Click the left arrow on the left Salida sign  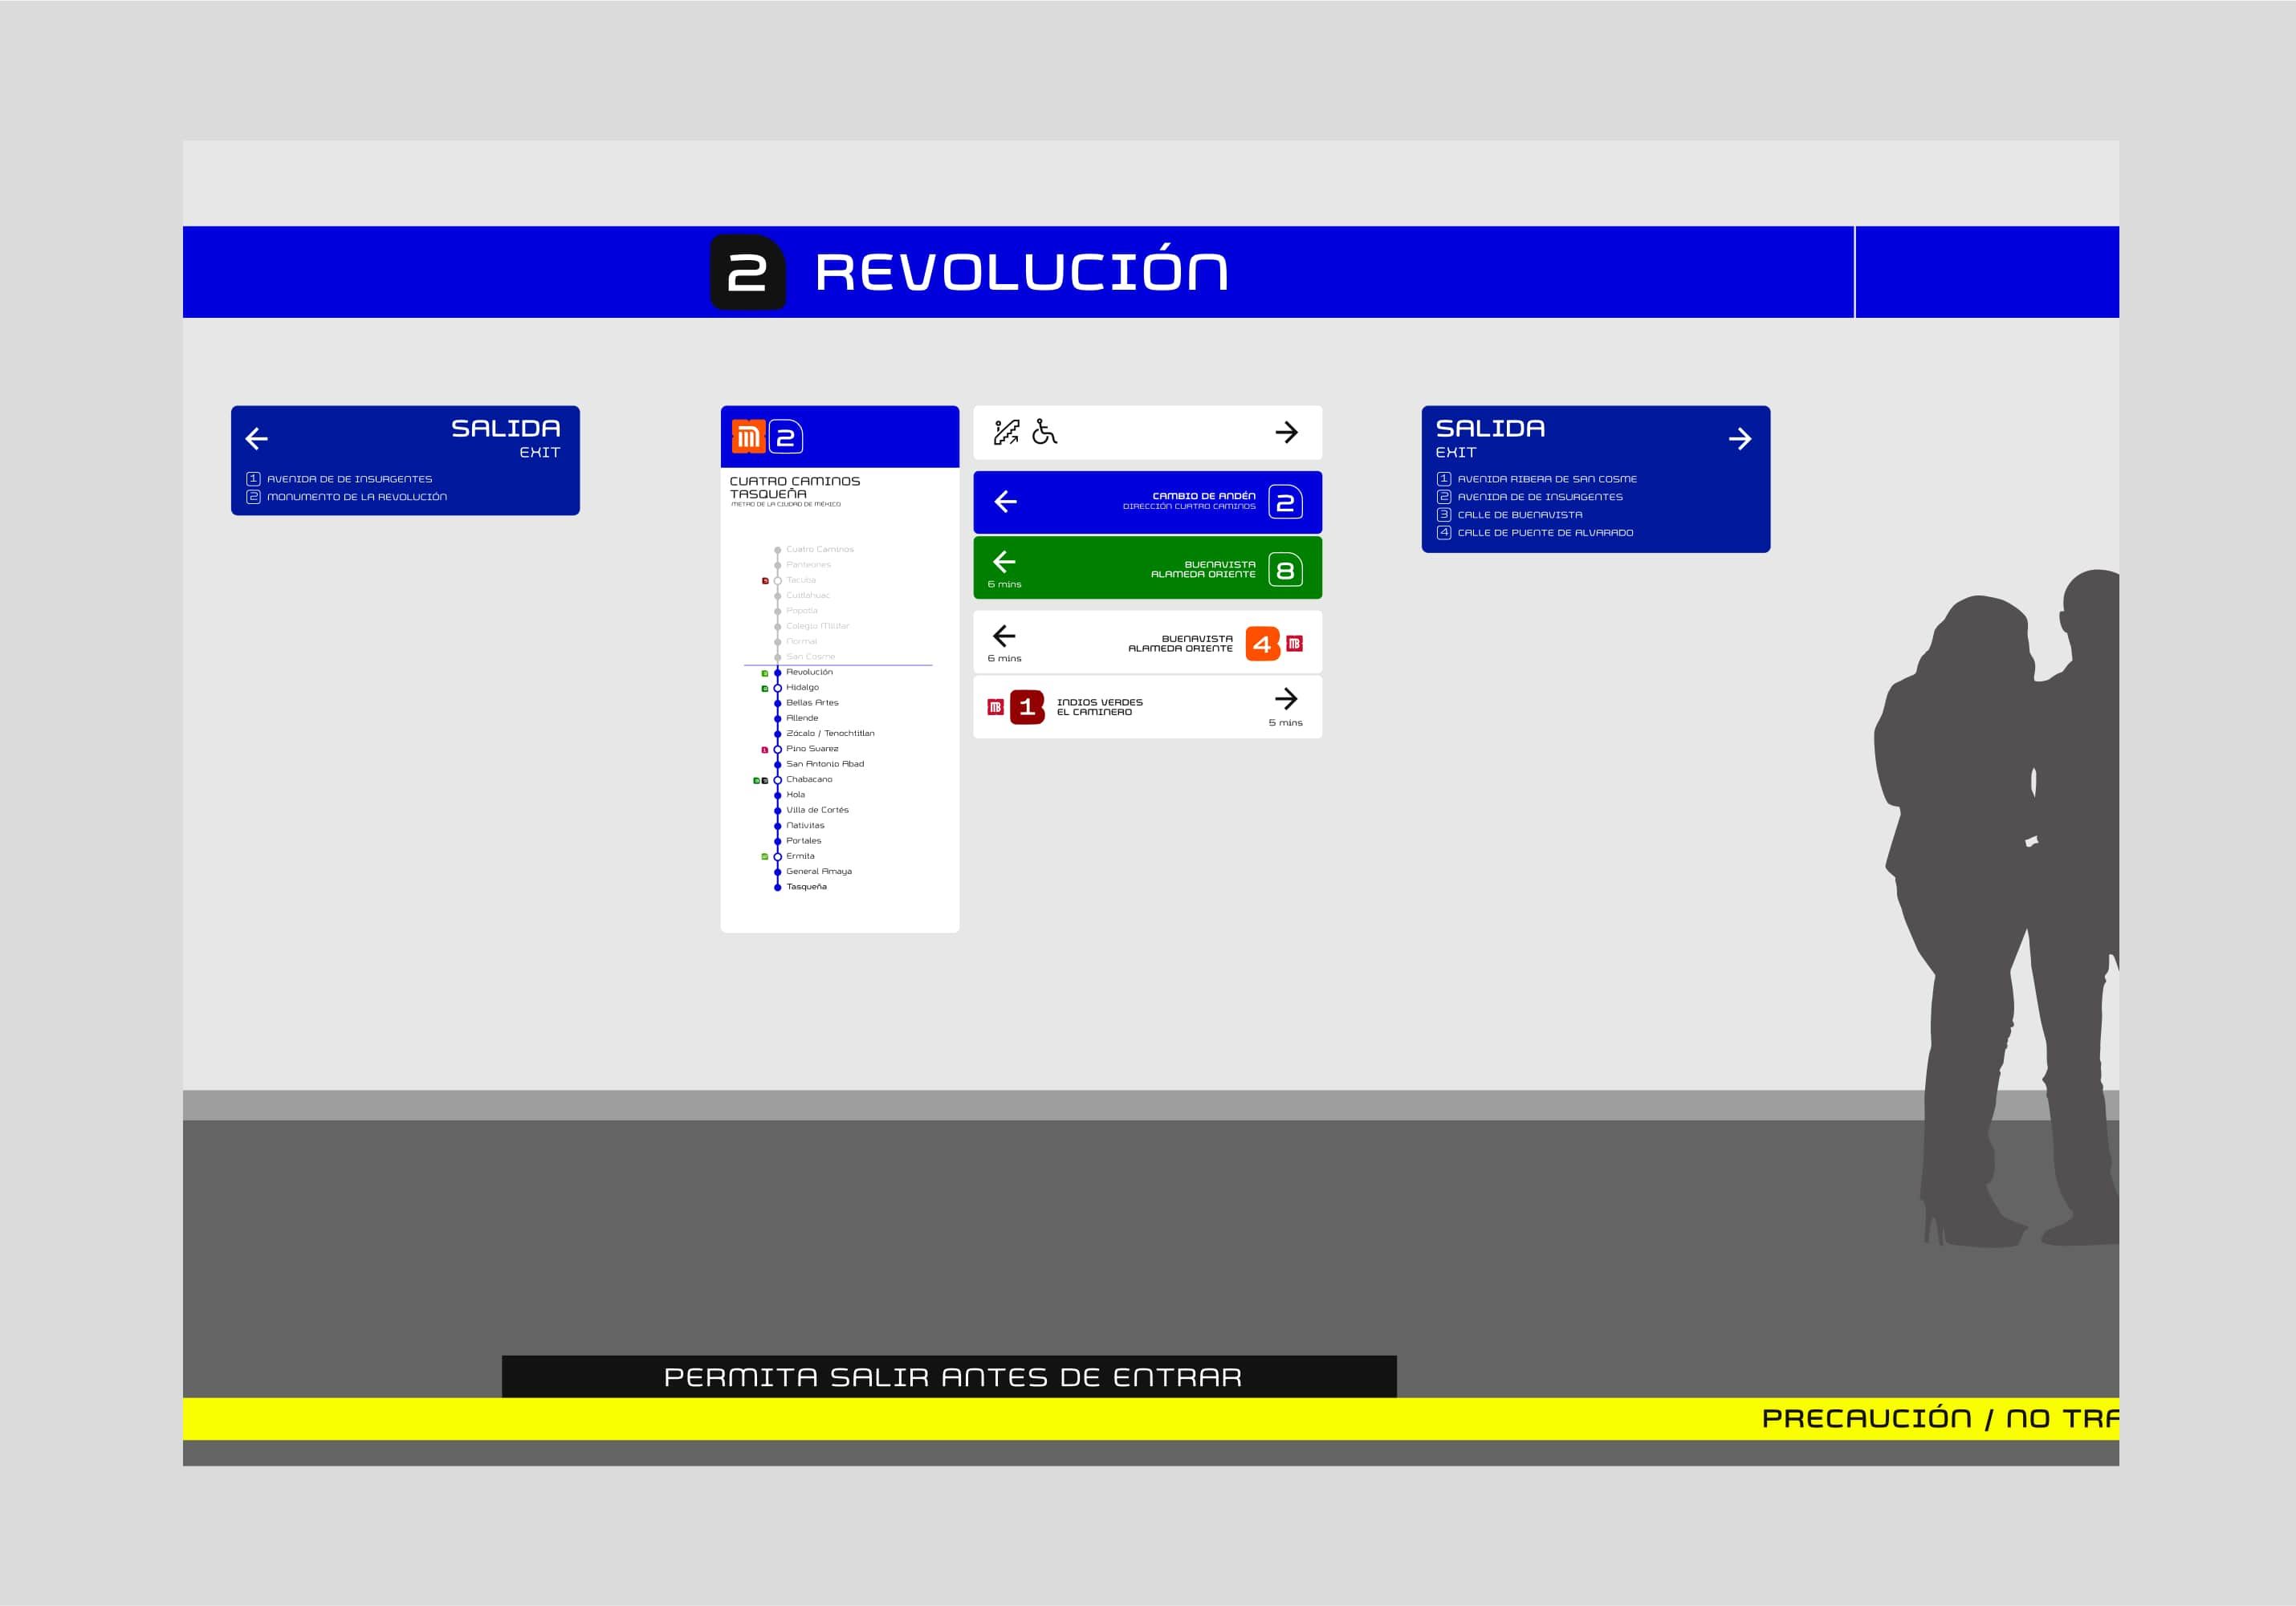click(x=257, y=438)
